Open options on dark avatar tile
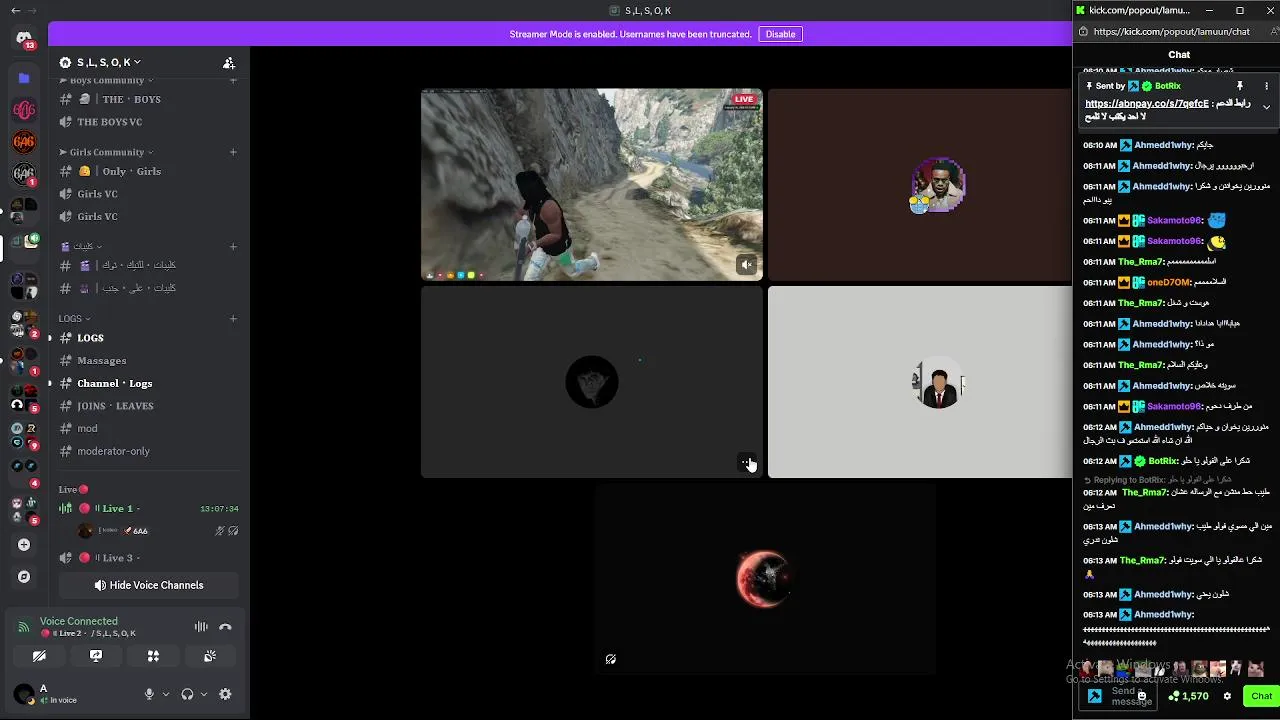The image size is (1280, 720). pyautogui.click(x=746, y=462)
